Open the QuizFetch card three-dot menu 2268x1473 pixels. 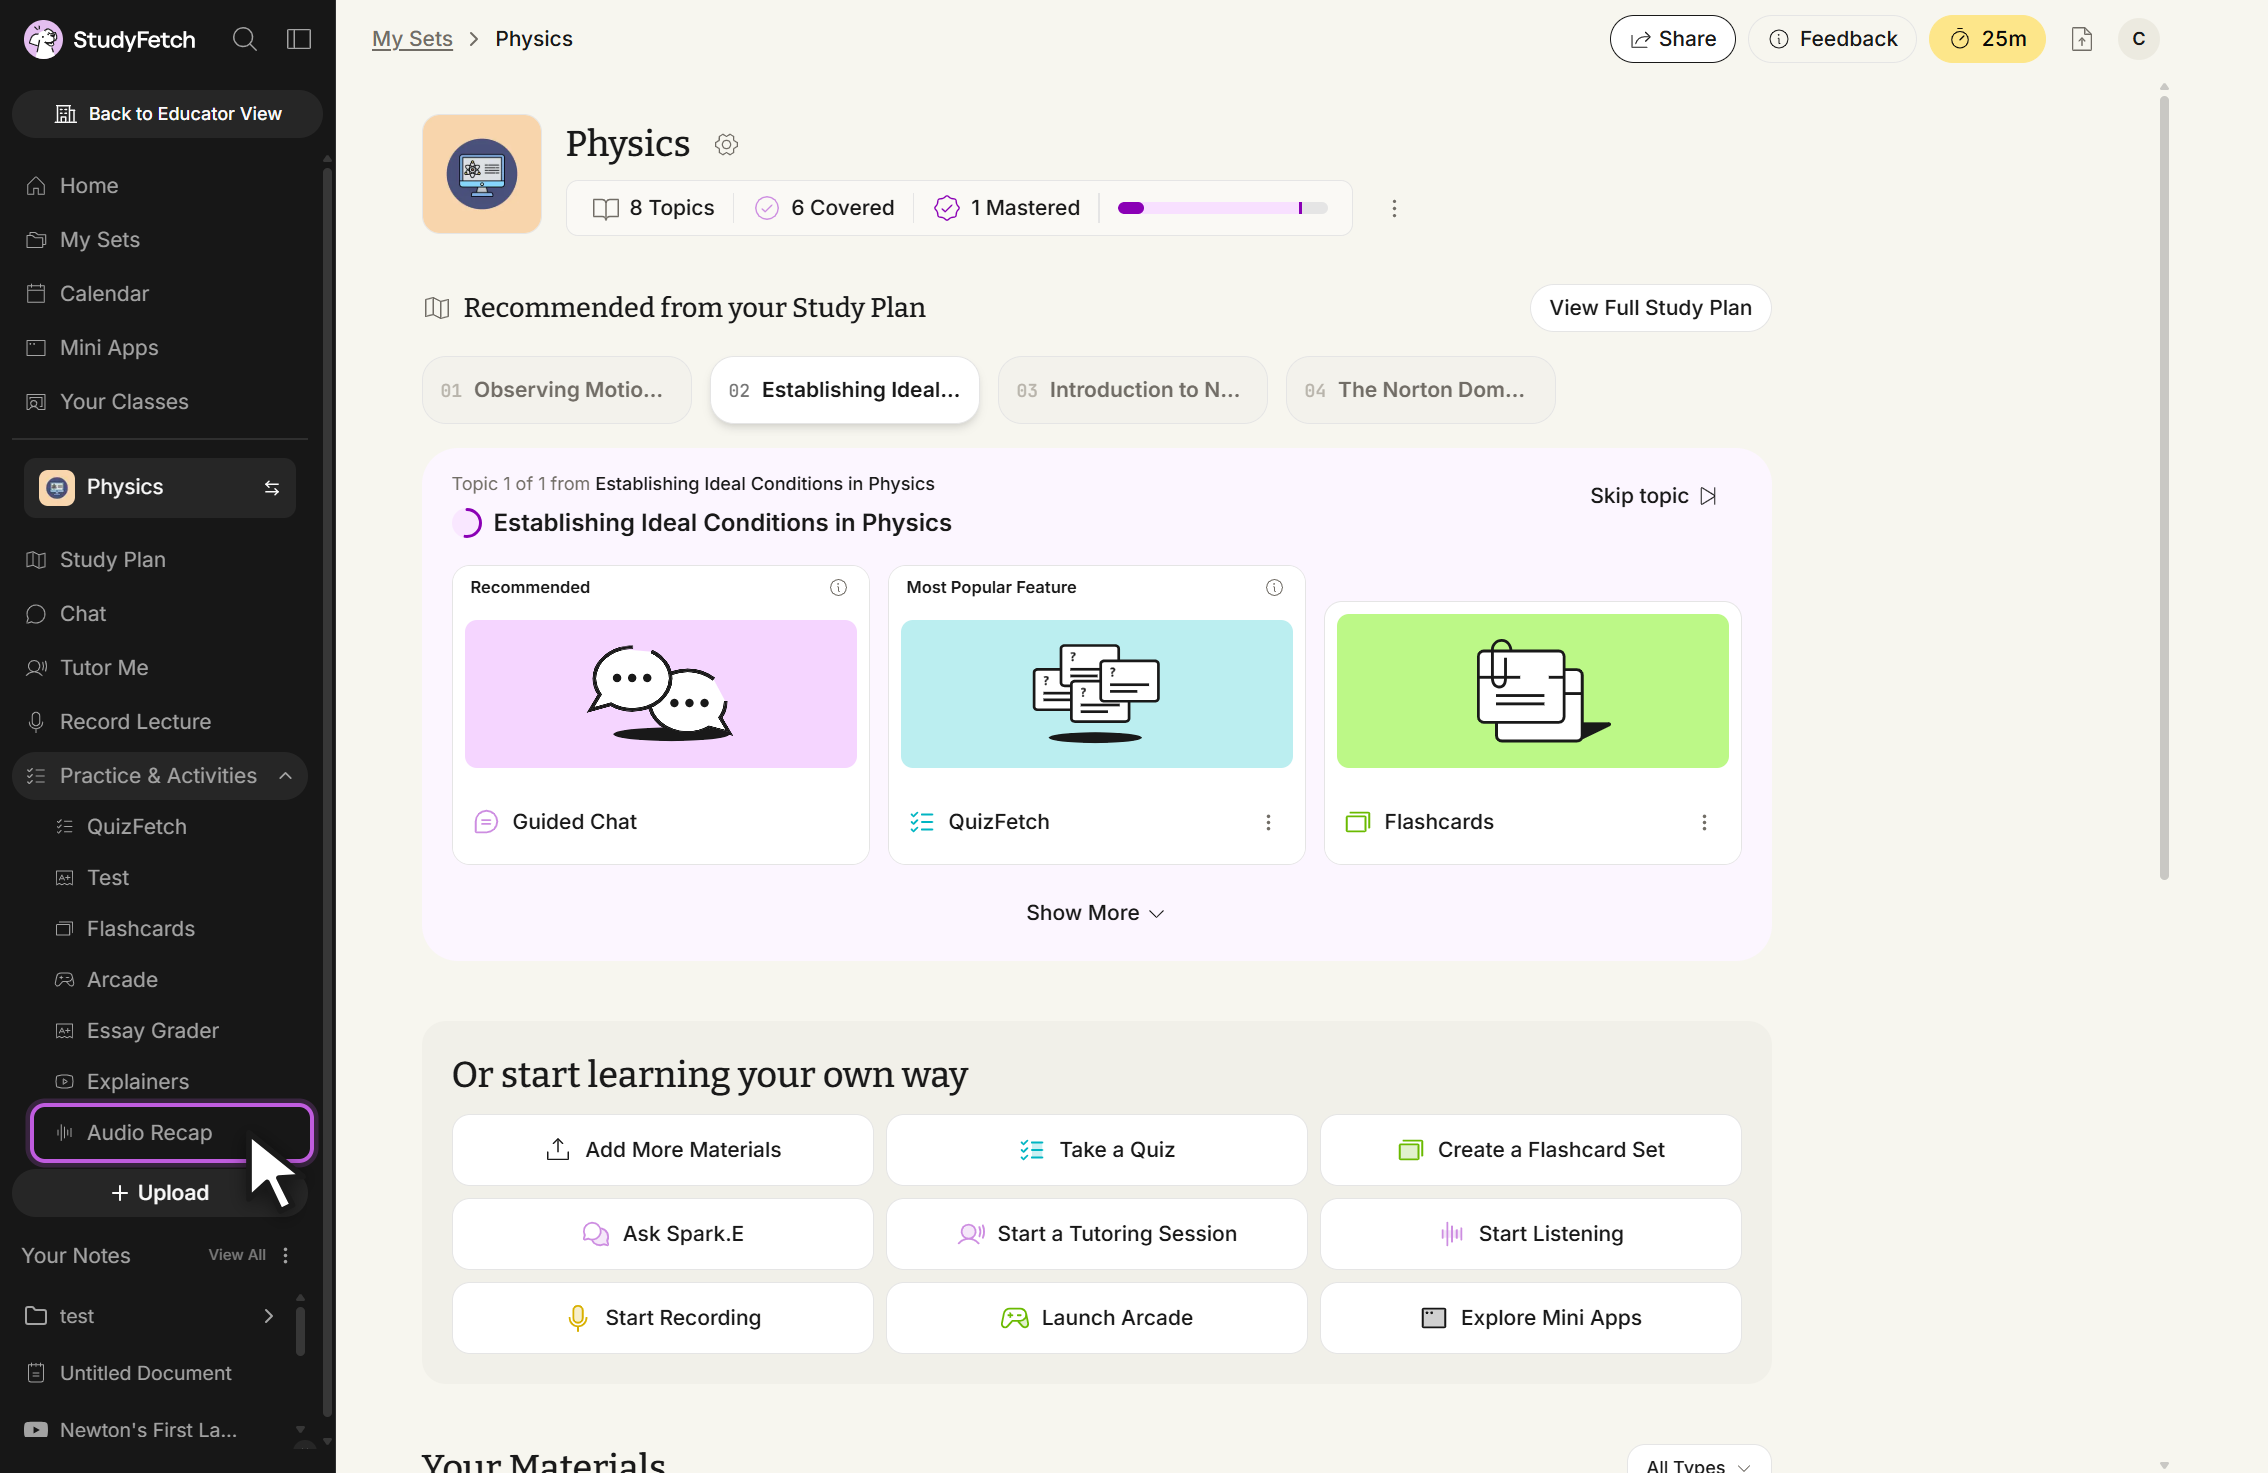[1268, 822]
